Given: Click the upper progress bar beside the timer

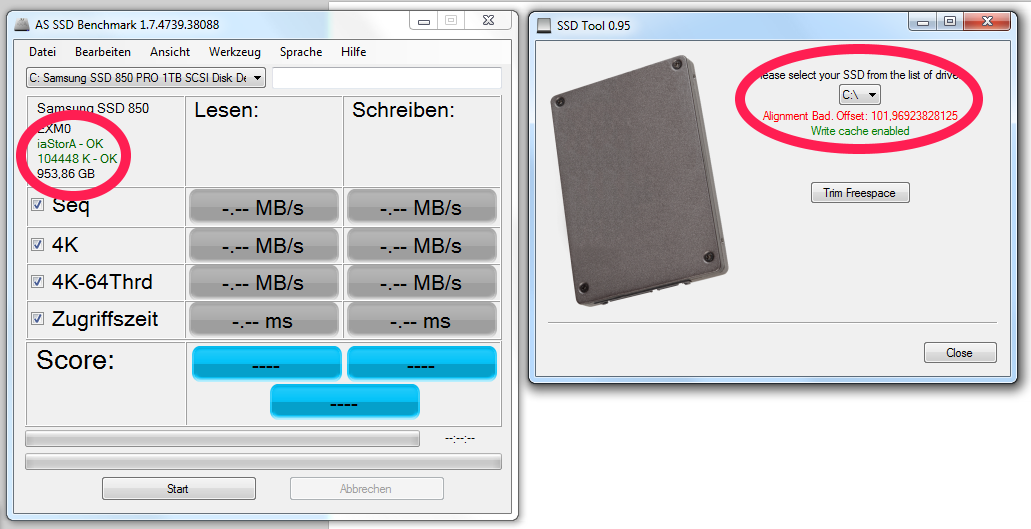Looking at the screenshot, I should pos(222,438).
